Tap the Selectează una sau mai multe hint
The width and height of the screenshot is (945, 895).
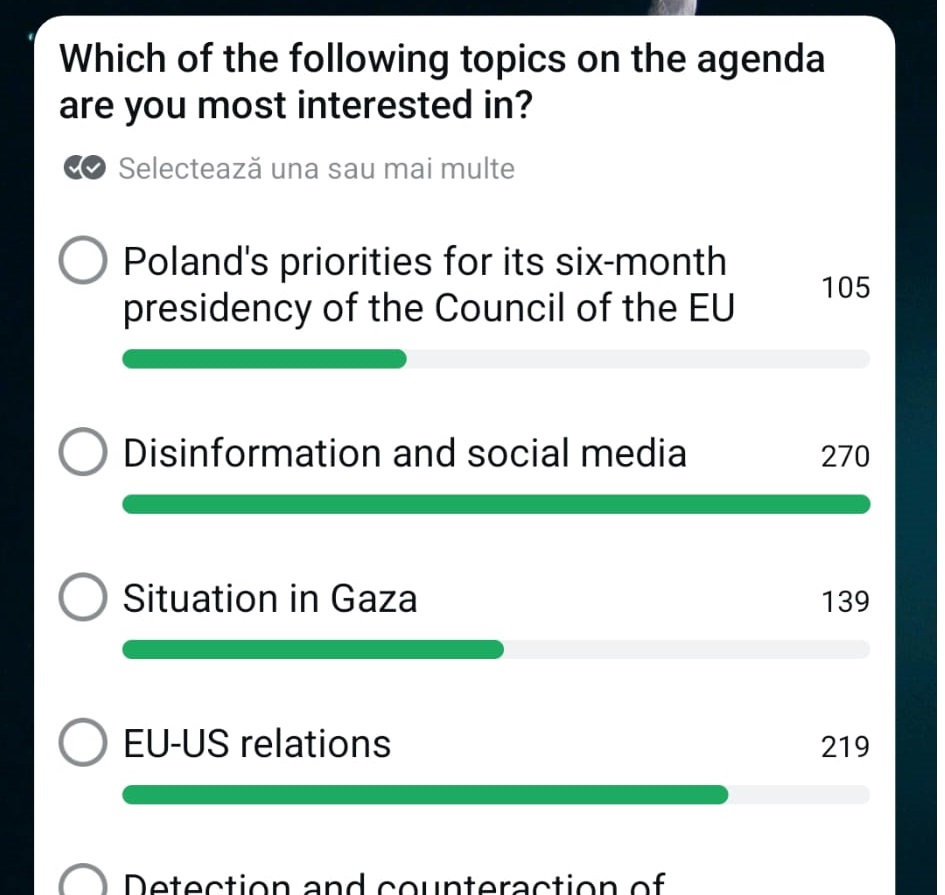pos(316,169)
